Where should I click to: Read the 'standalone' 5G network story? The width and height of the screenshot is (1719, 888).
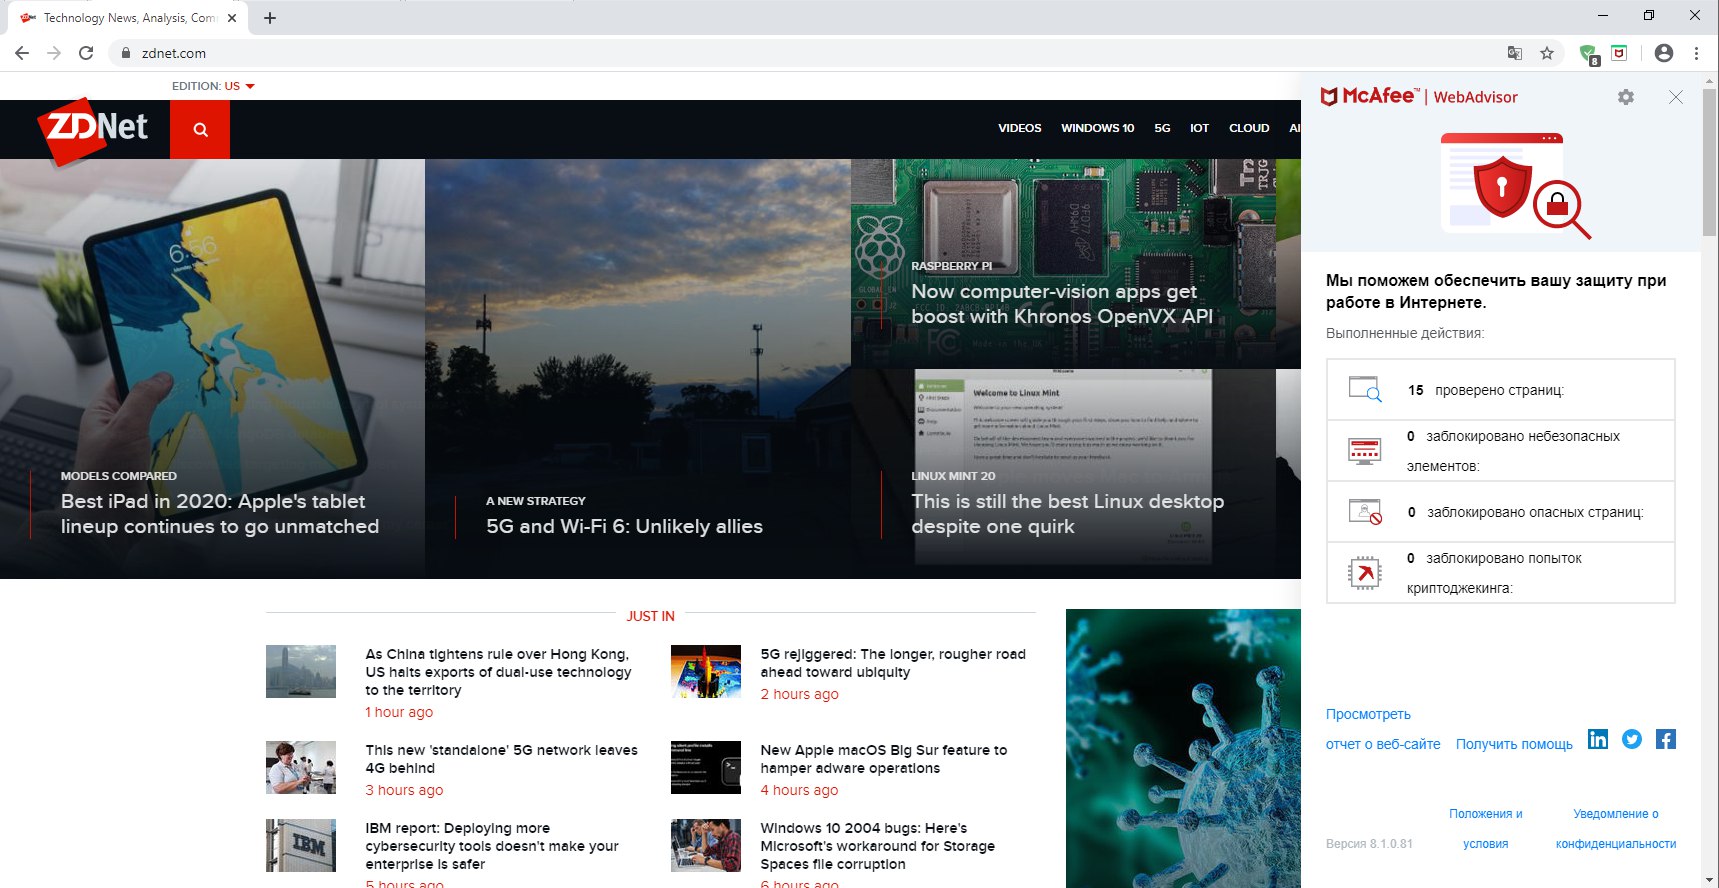click(501, 759)
